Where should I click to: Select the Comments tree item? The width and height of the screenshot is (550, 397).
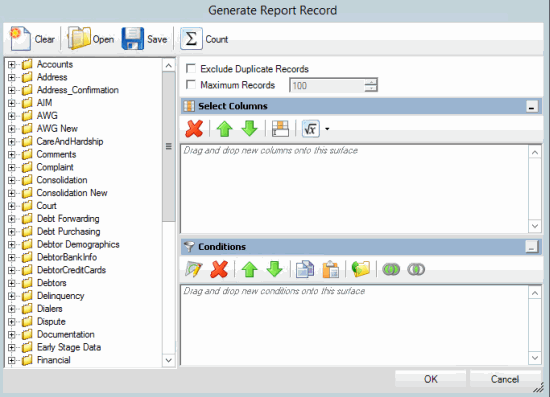(56, 155)
